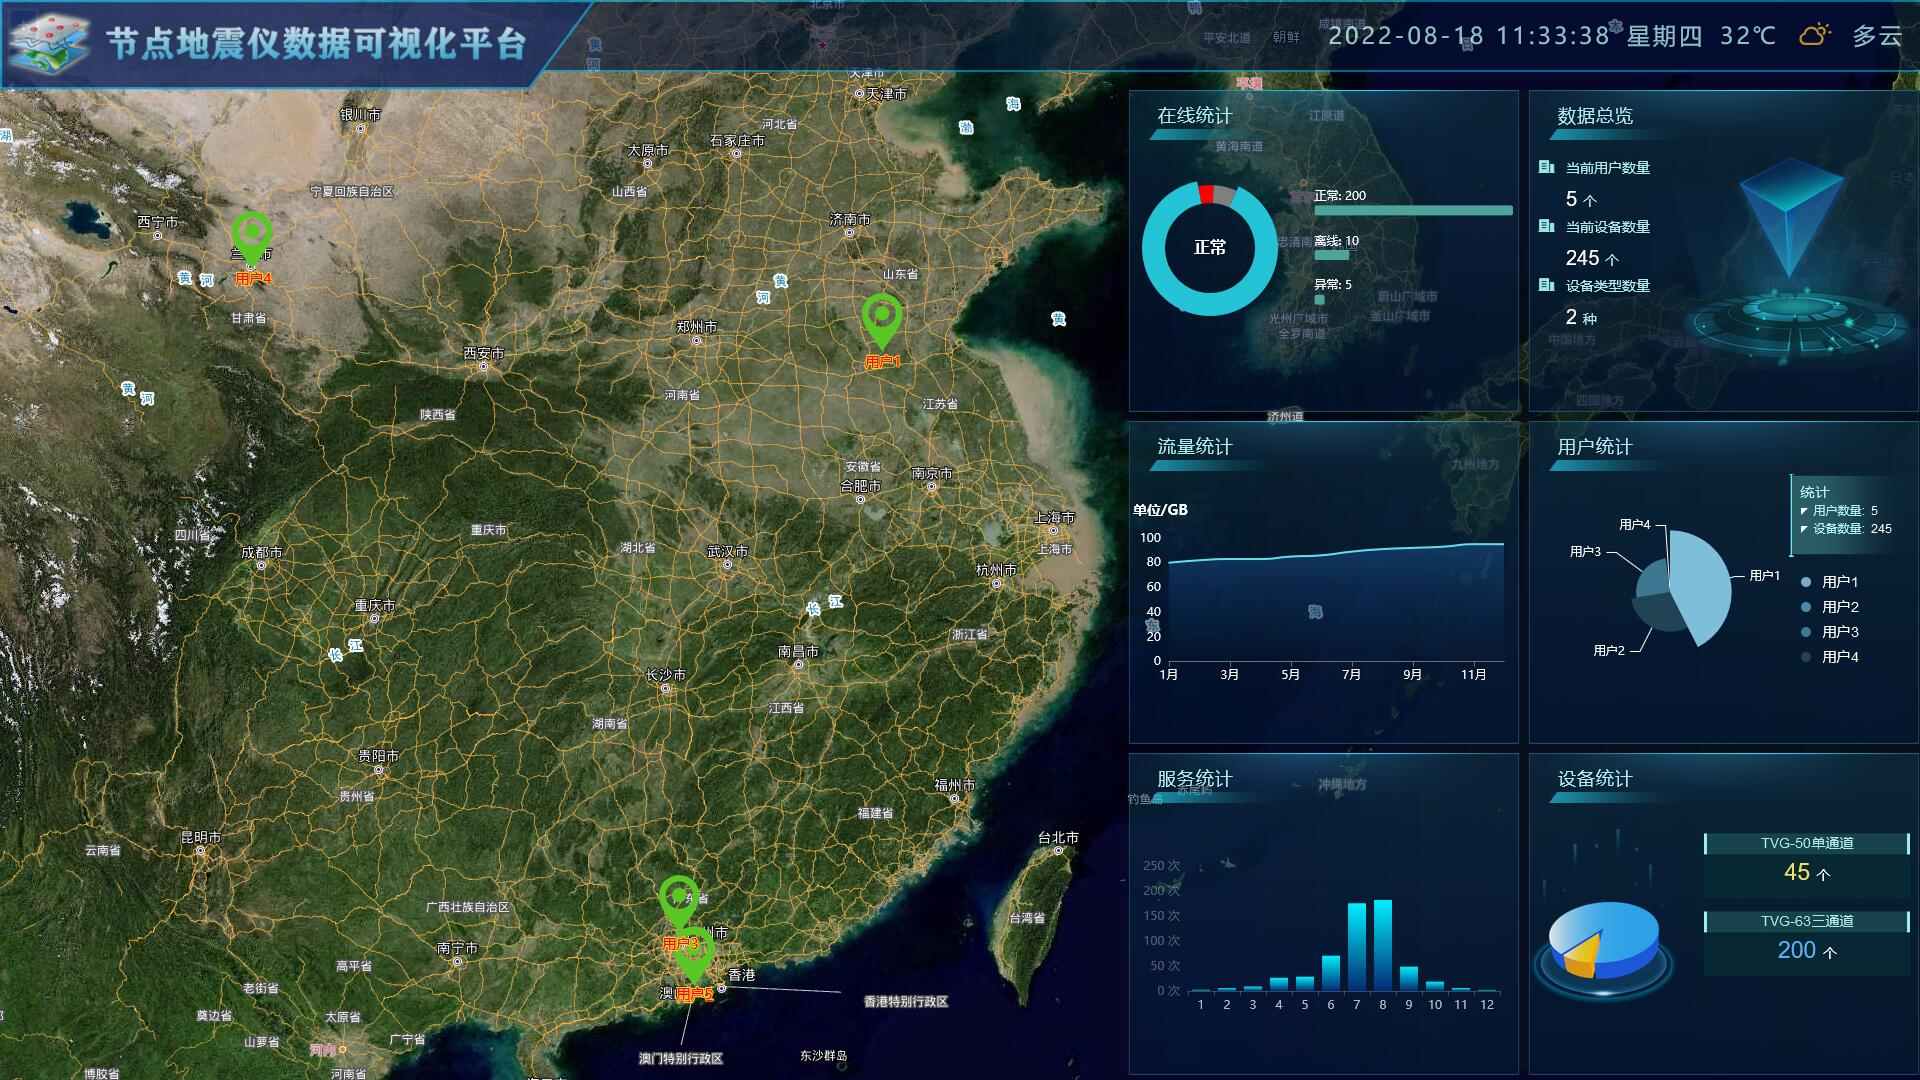Image resolution: width=1920 pixels, height=1080 pixels.
Task: Select the 用户4 green map marker
Action: [x=252, y=239]
